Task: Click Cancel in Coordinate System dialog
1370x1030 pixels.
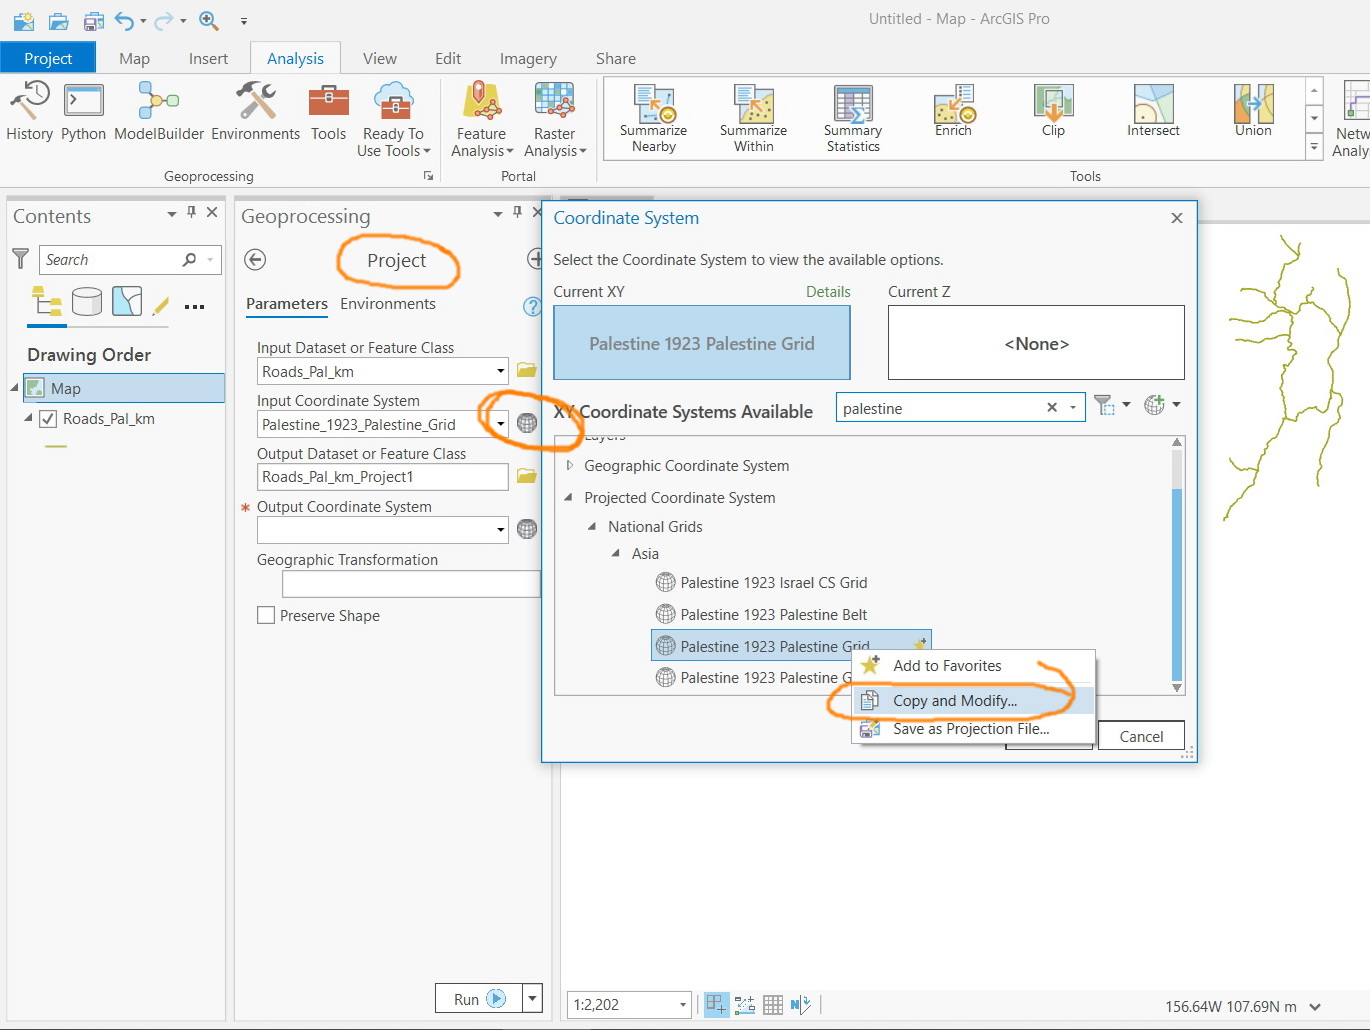Action: pos(1141,736)
